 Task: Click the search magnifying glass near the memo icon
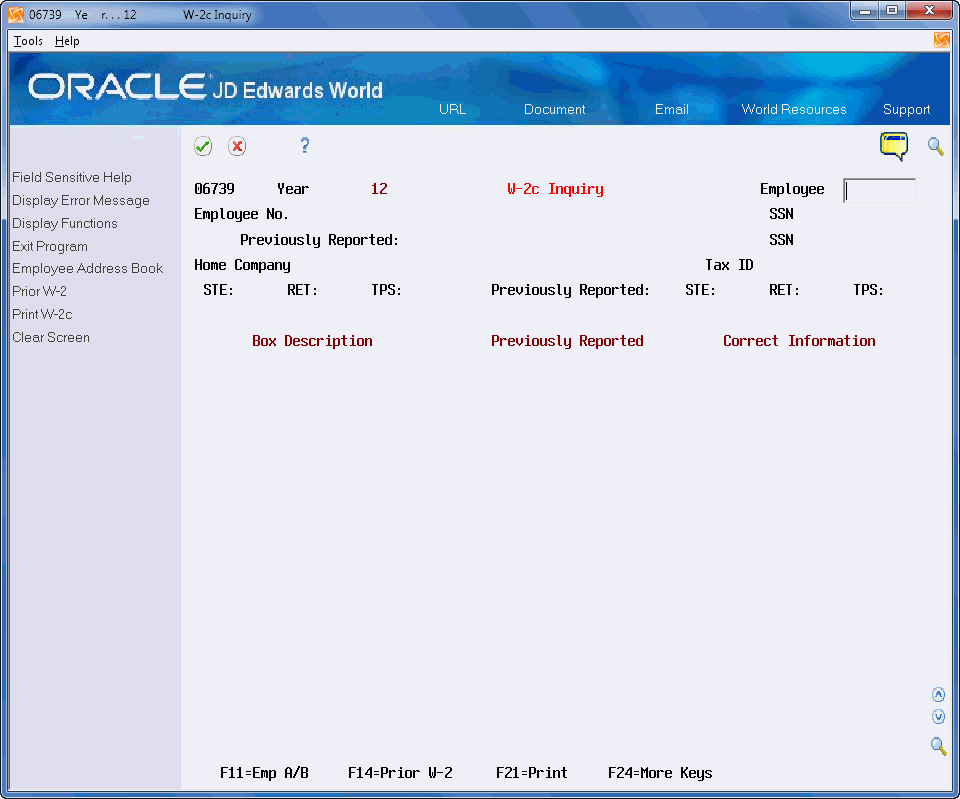[935, 147]
